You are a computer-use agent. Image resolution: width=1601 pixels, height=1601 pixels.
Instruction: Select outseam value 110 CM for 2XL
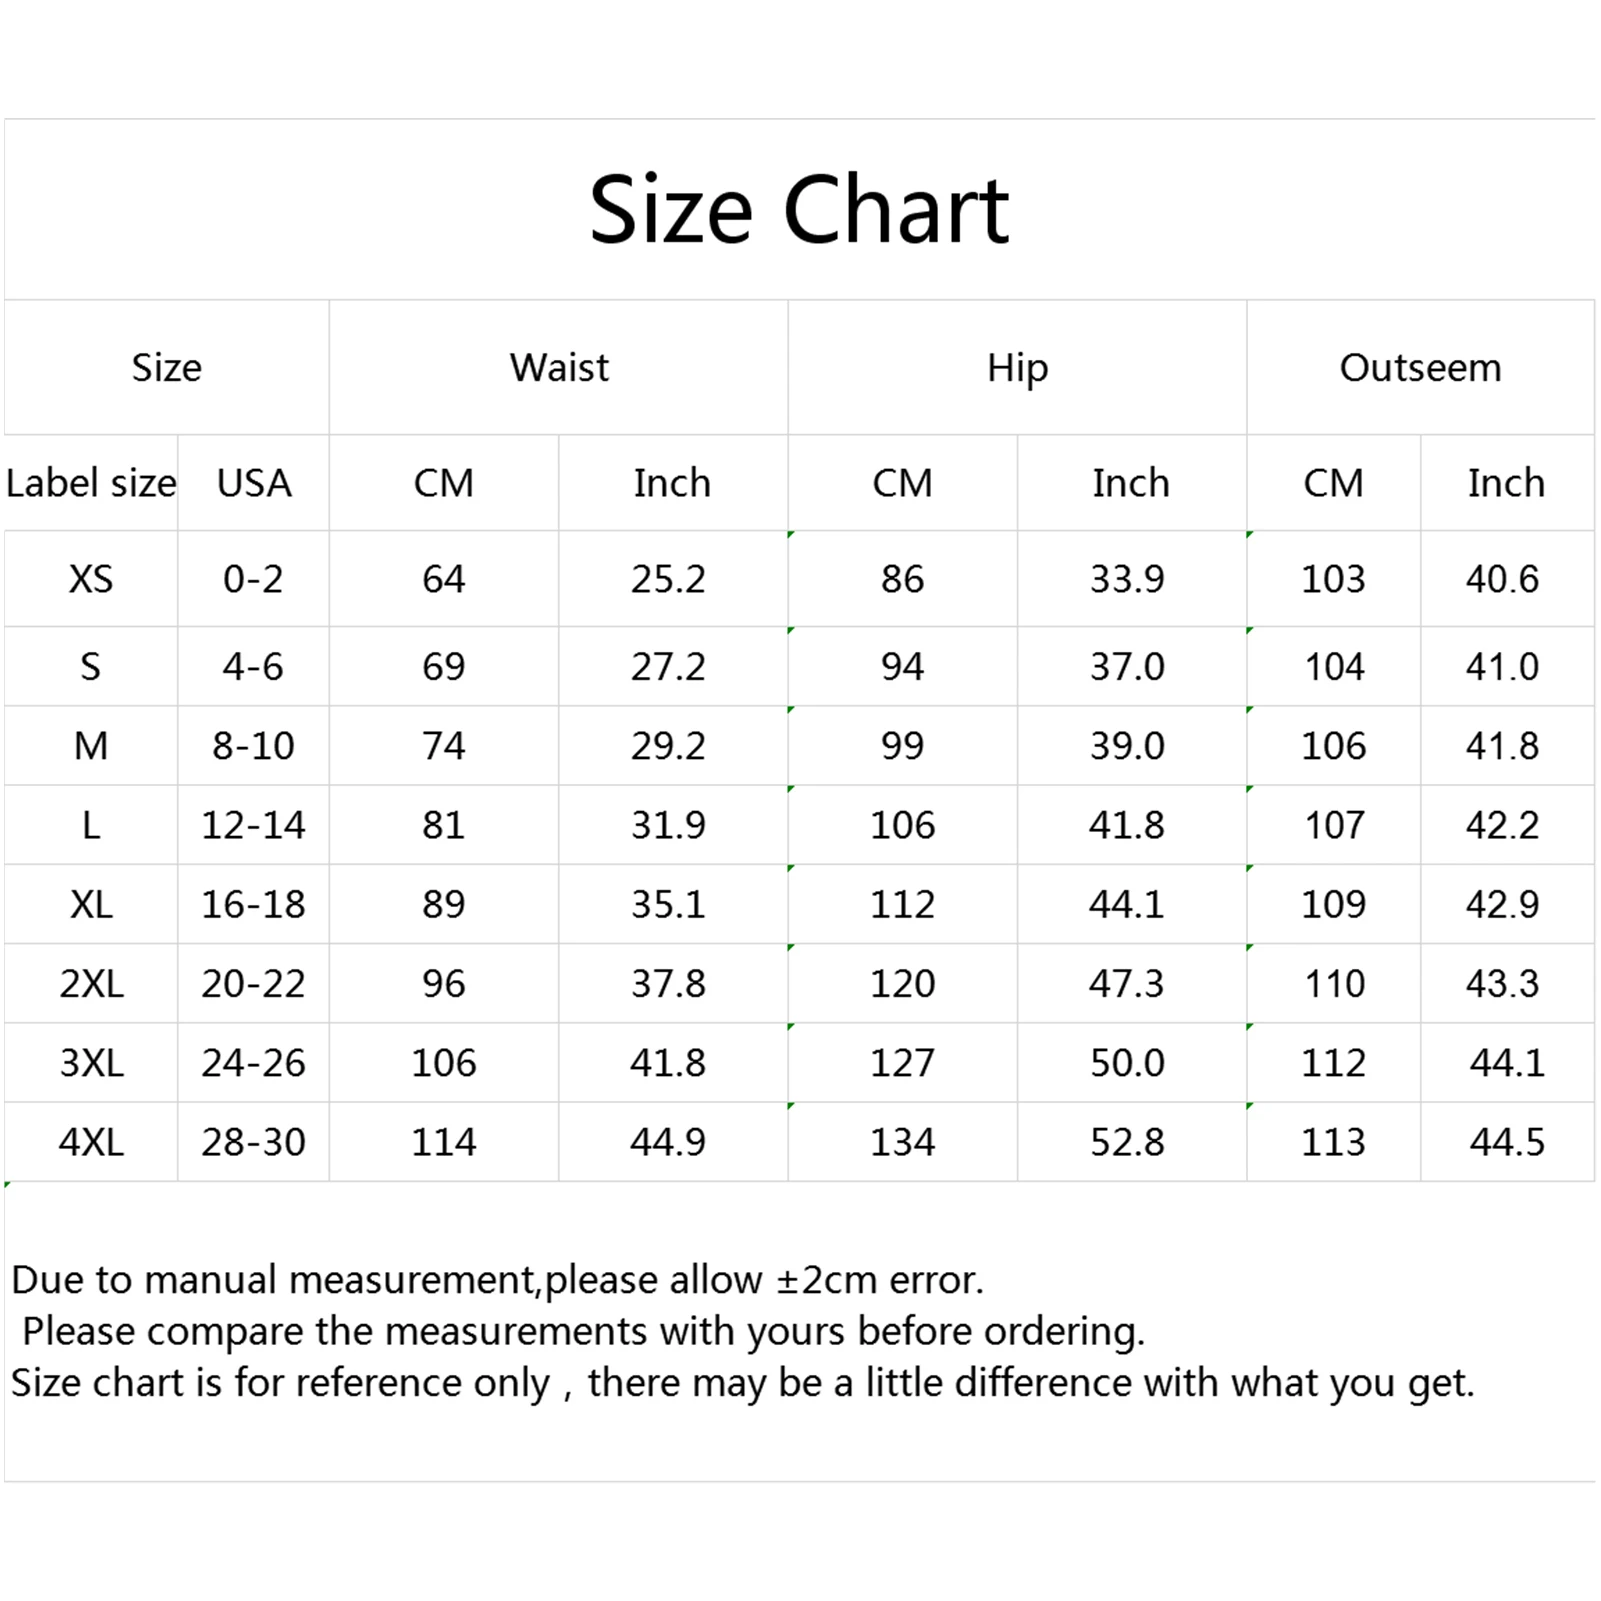(x=1334, y=984)
